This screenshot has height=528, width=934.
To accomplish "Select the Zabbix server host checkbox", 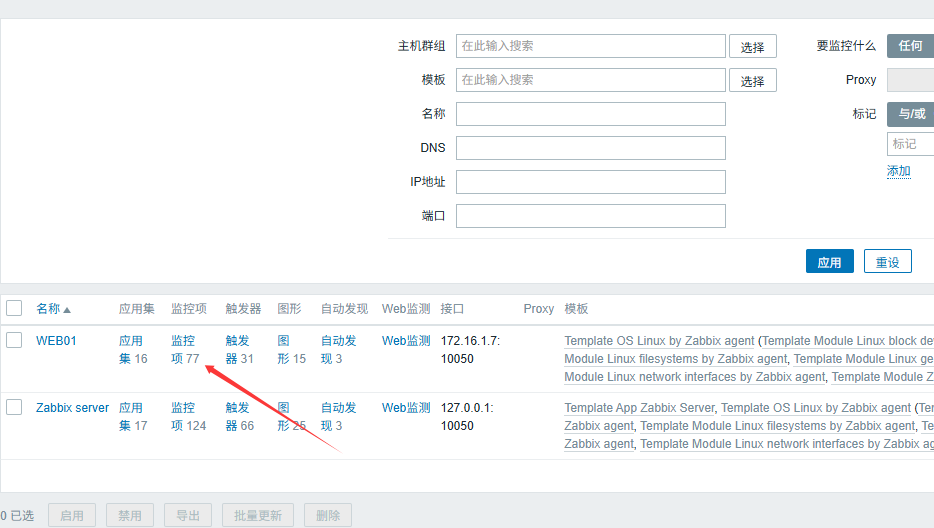I will coord(14,407).
